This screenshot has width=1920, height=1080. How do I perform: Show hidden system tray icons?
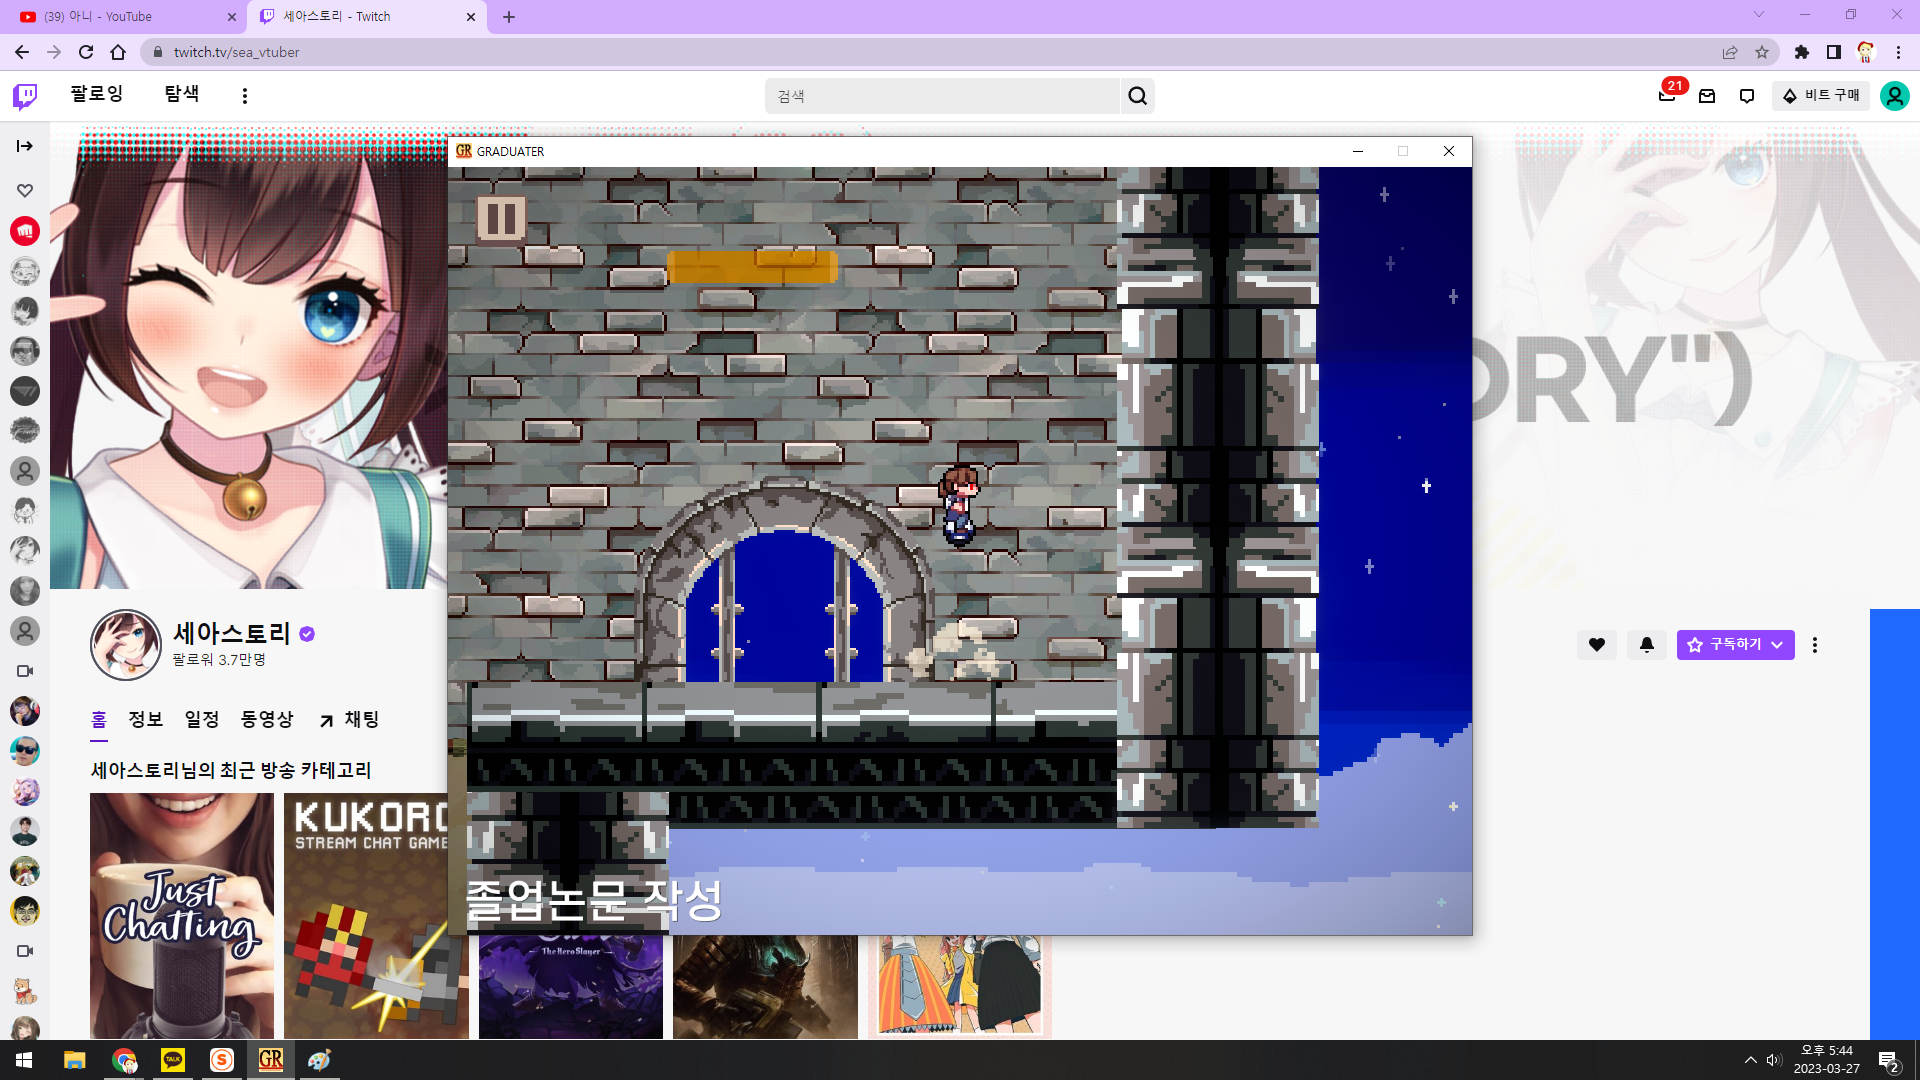pos(1751,1060)
